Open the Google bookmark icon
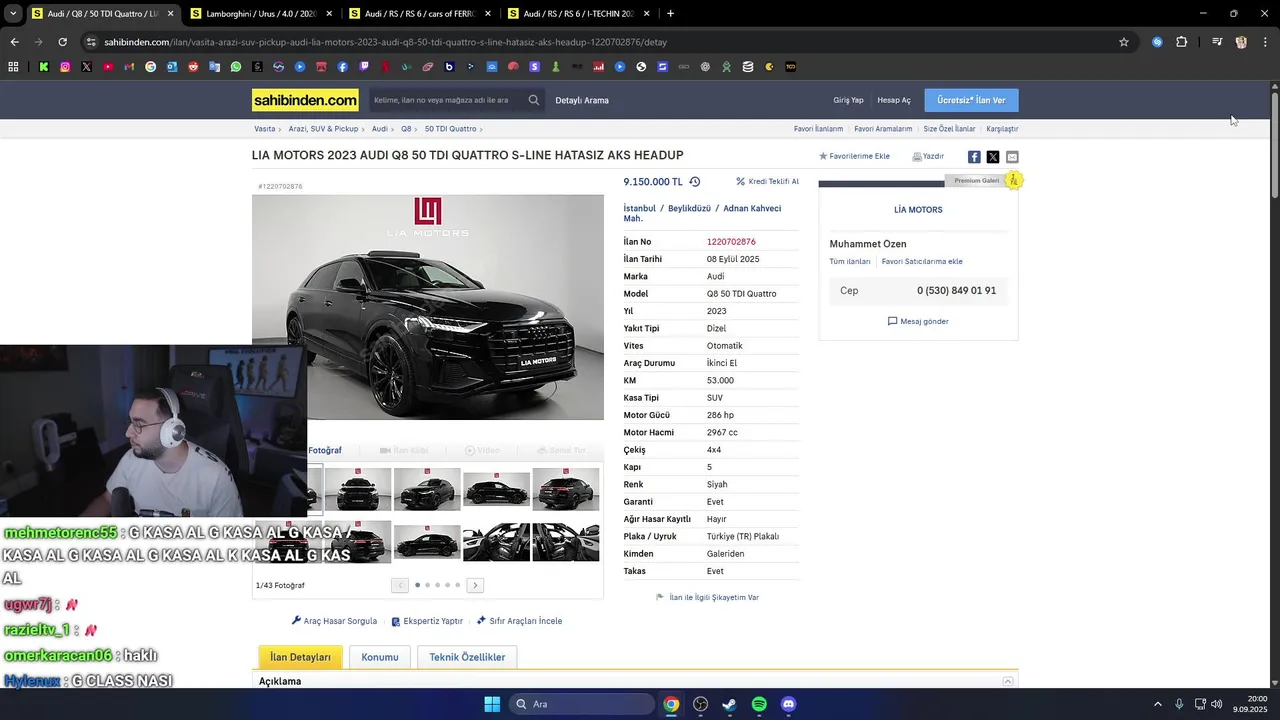1280x720 pixels. (x=150, y=67)
